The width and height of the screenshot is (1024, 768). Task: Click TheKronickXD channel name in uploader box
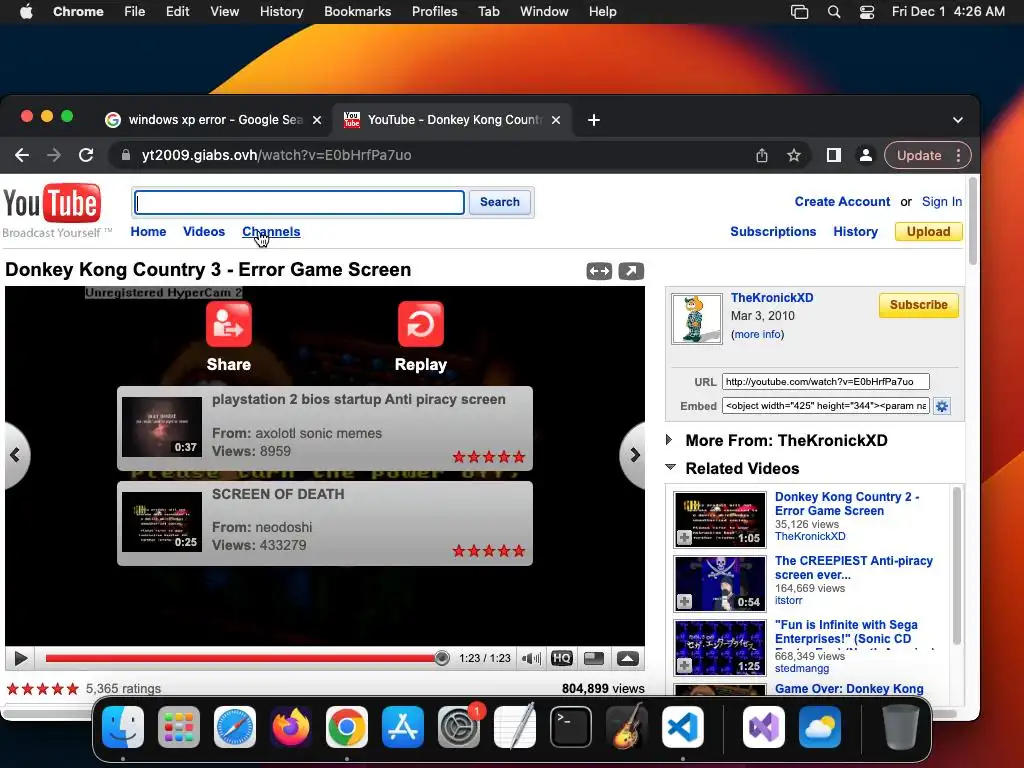[772, 298]
